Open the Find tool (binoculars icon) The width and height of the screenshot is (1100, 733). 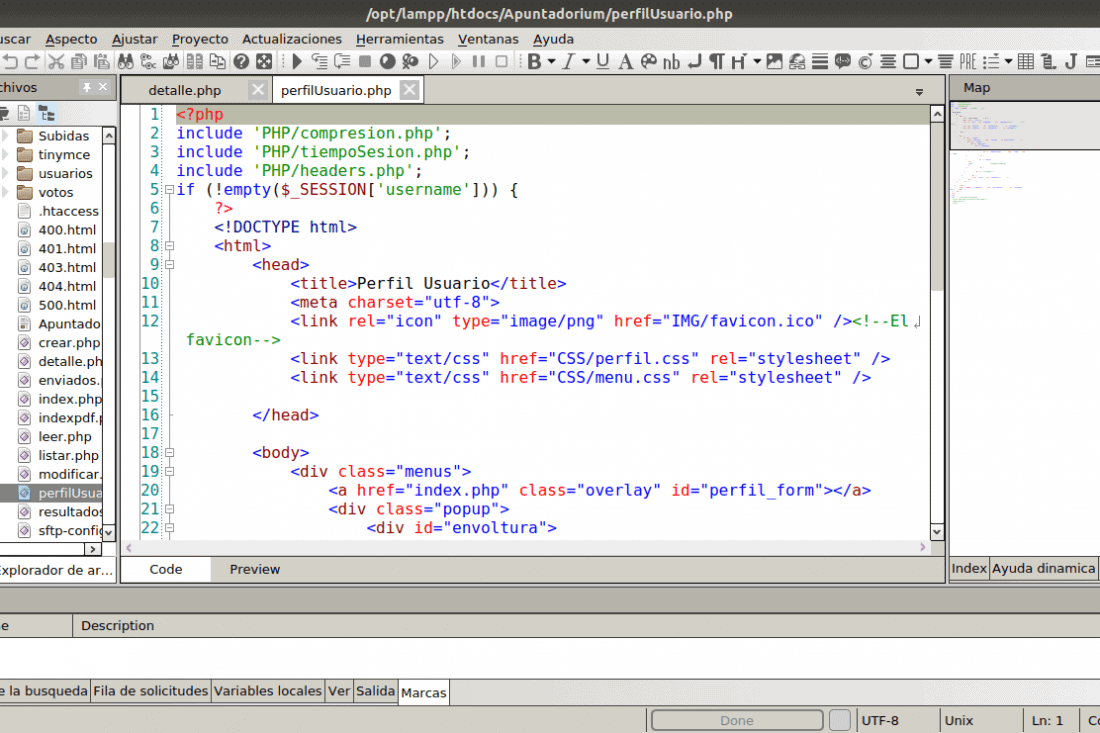pos(124,61)
